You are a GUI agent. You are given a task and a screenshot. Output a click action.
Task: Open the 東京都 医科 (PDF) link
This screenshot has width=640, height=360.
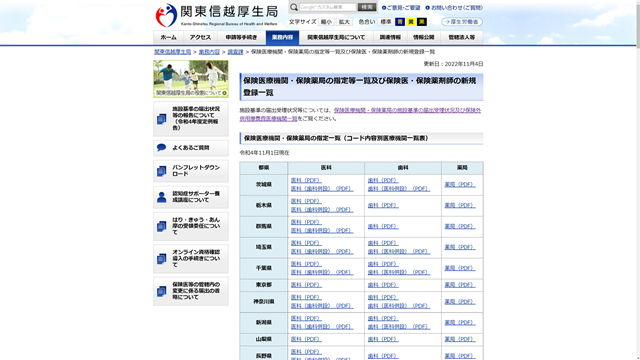click(x=306, y=284)
